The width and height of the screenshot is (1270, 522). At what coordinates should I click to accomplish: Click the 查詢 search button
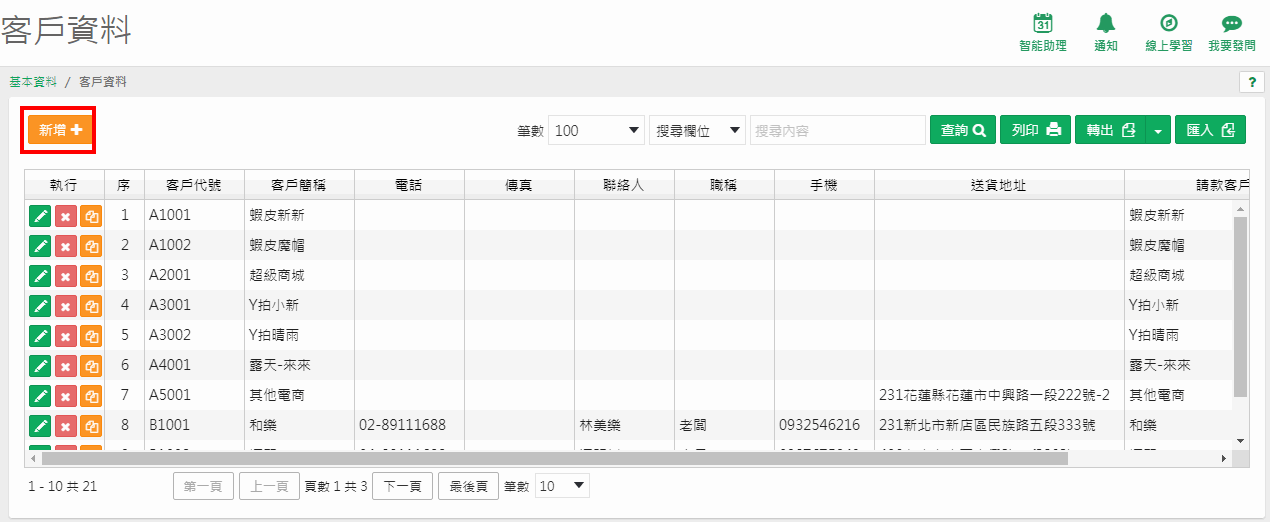(963, 130)
